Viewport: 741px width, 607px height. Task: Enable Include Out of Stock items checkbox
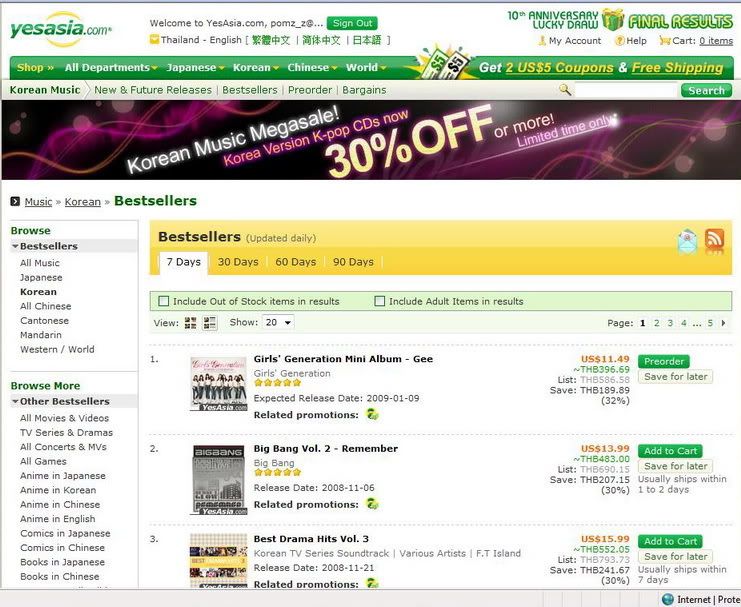click(x=164, y=301)
